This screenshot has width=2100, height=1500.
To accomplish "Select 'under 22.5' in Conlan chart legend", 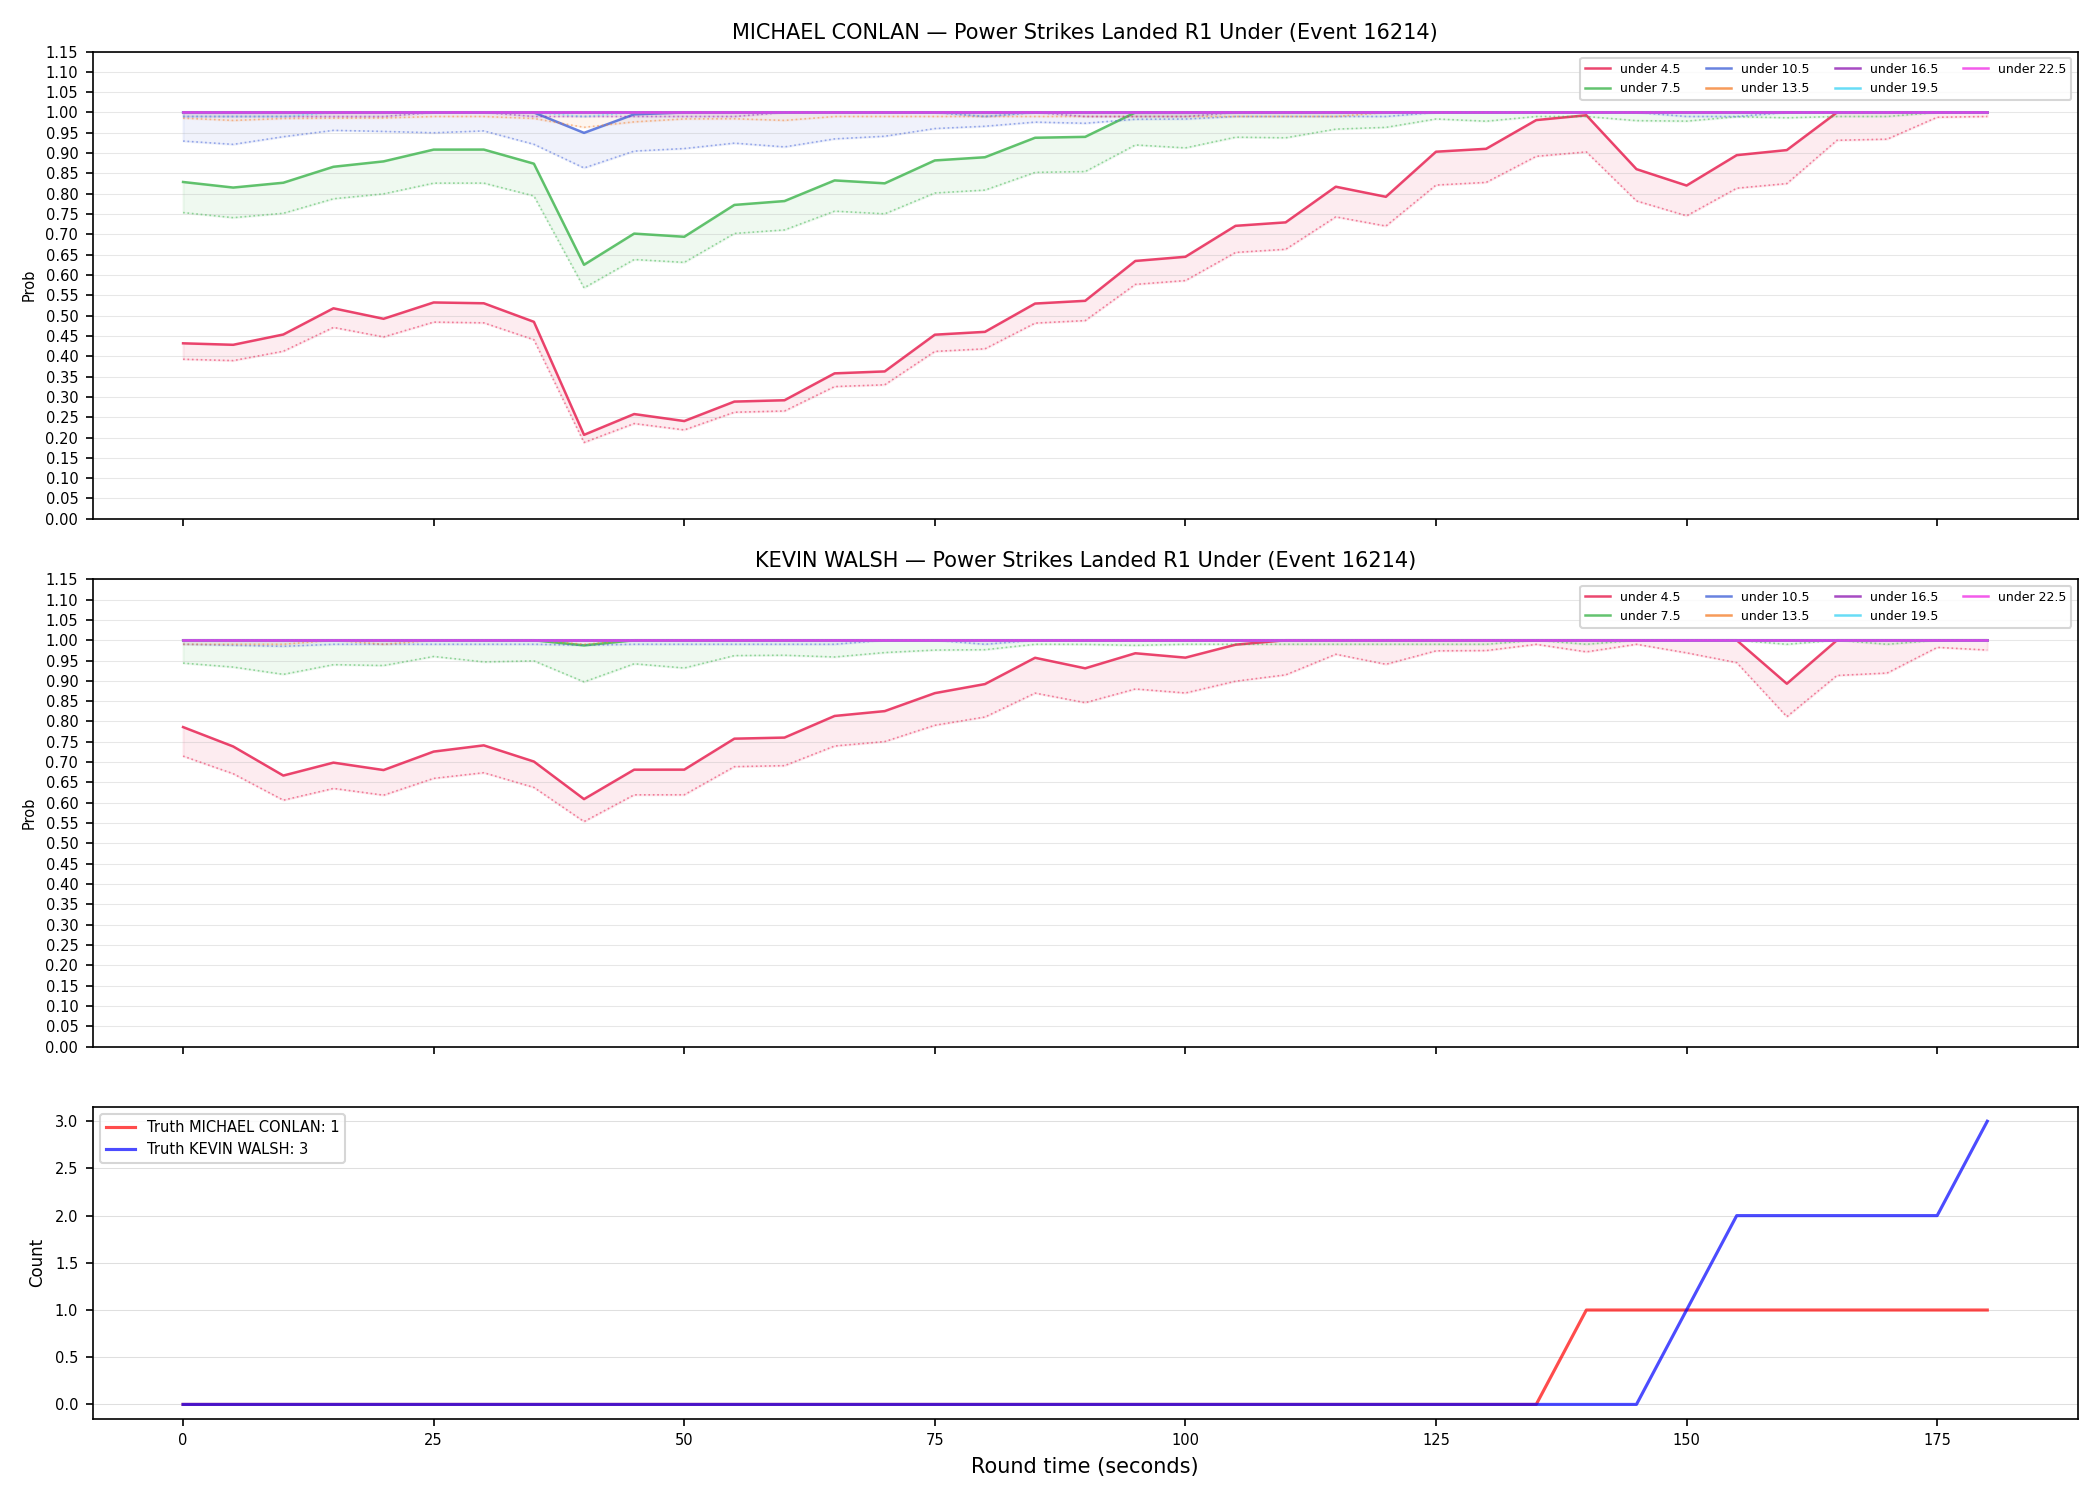I will point(2014,69).
